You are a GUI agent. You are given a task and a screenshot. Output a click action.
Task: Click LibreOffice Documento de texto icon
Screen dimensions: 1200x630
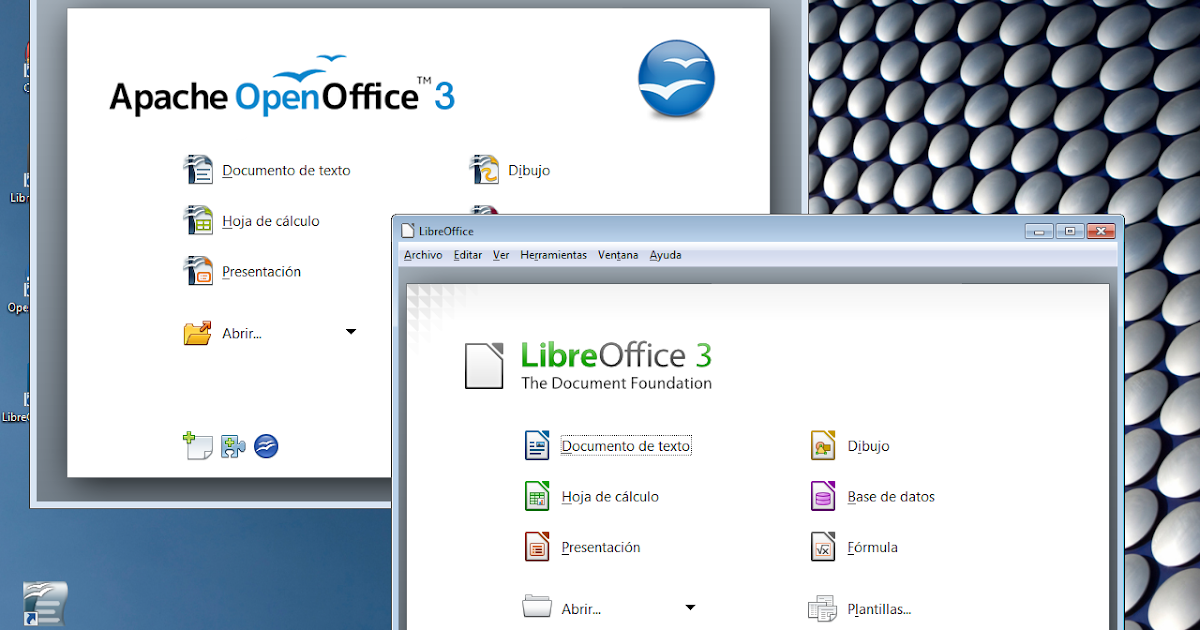(537, 446)
